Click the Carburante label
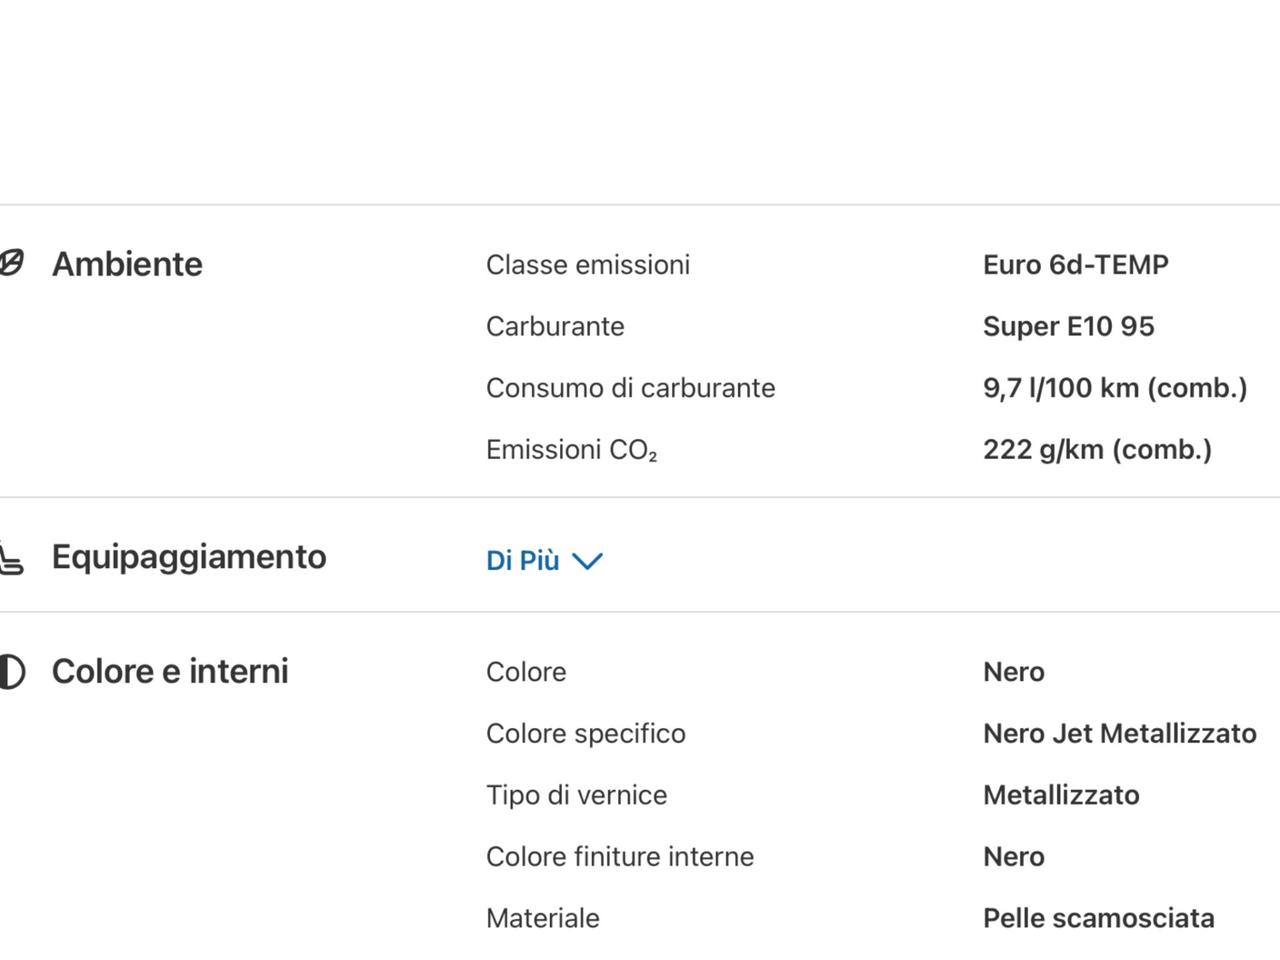1280x960 pixels. click(555, 327)
